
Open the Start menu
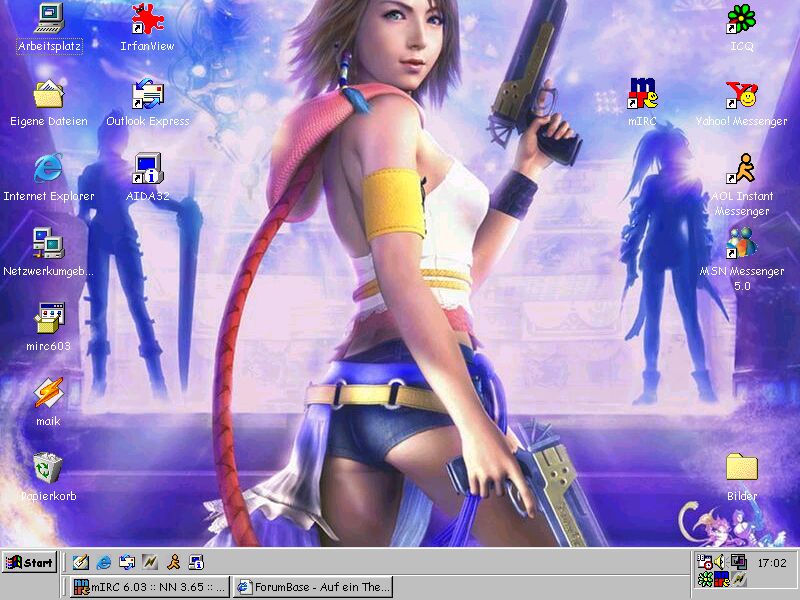(x=29, y=563)
